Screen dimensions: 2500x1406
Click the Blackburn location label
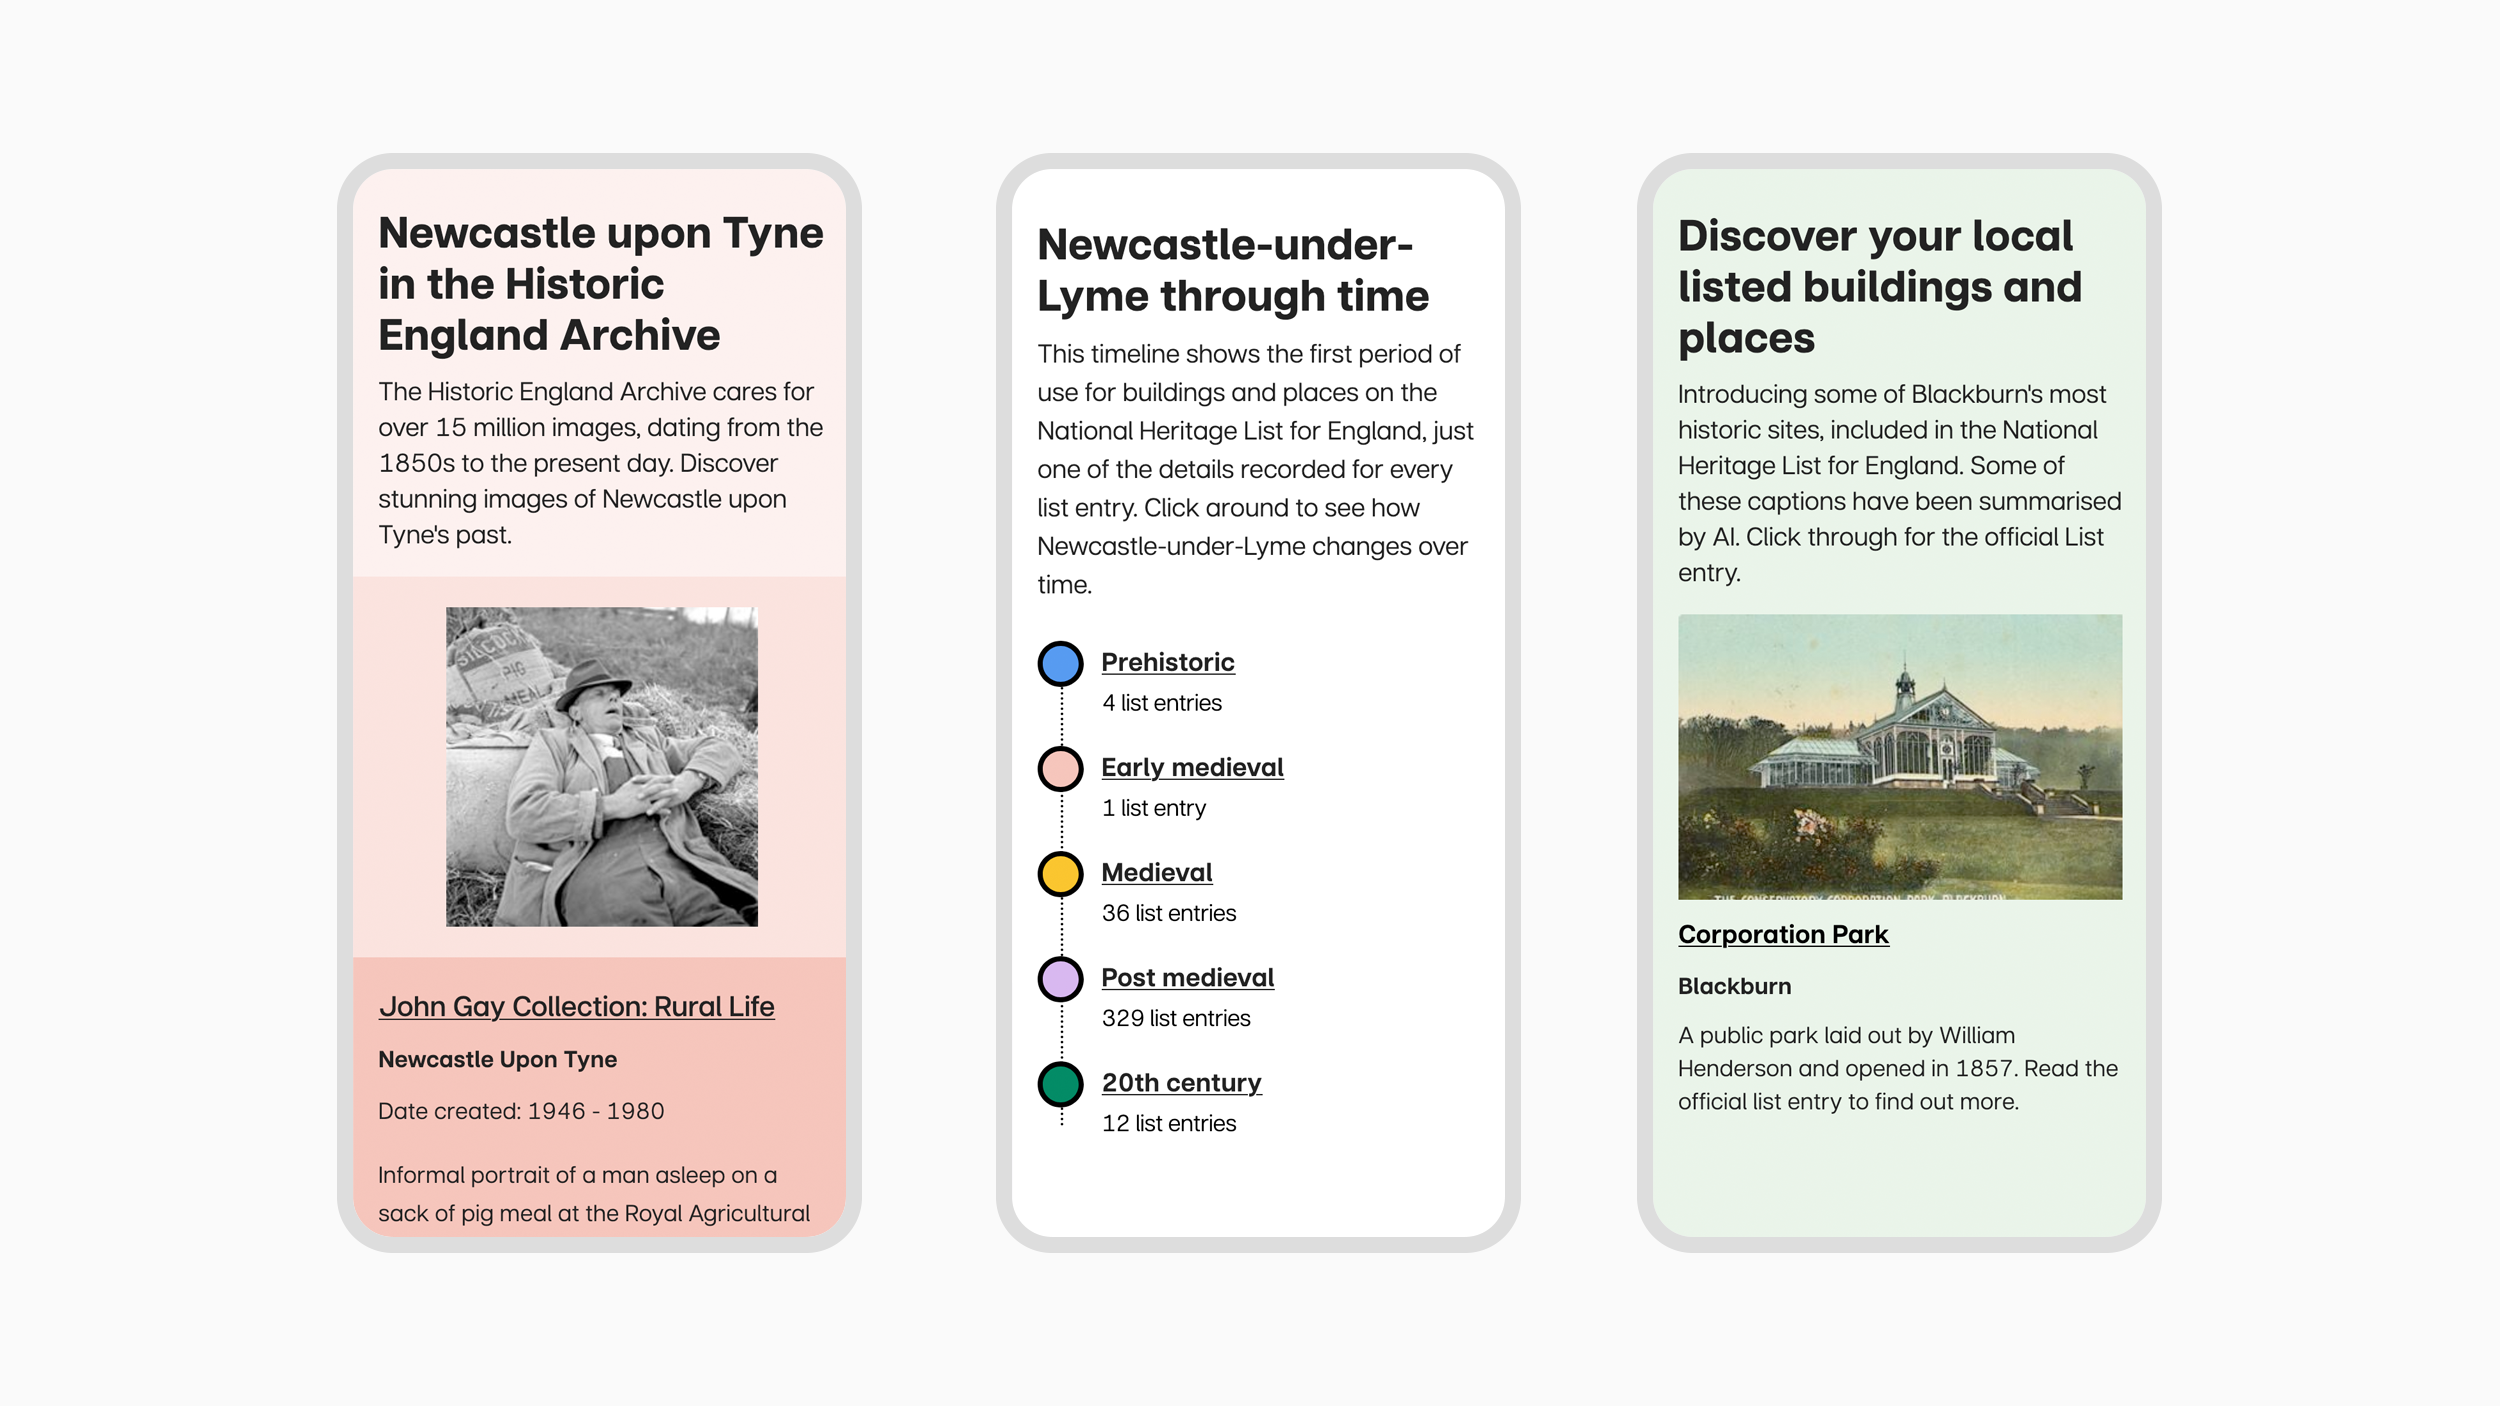1734,986
